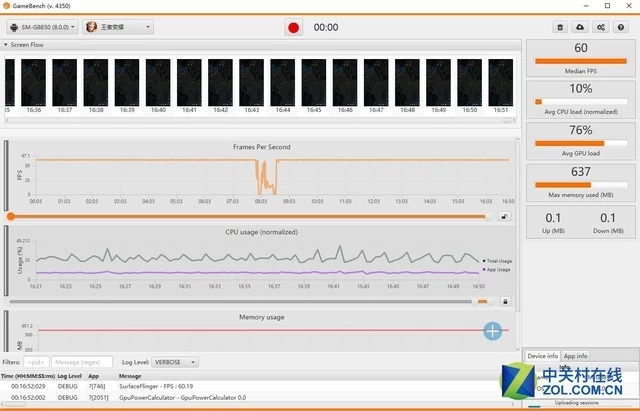Click the pid filter input field

[36, 362]
